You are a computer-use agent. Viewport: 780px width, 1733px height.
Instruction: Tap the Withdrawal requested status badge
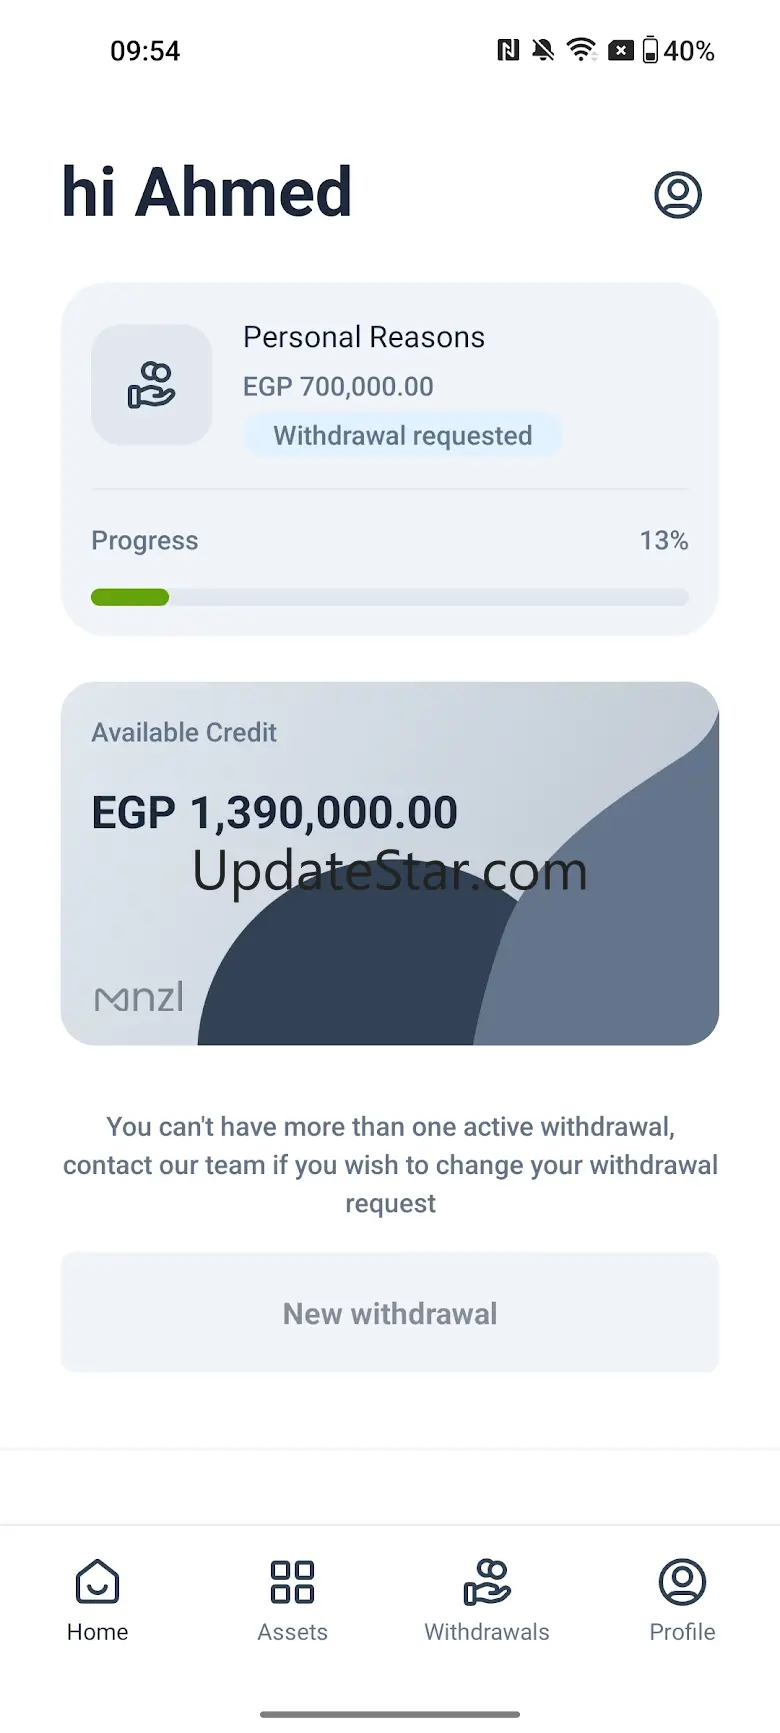pos(402,436)
